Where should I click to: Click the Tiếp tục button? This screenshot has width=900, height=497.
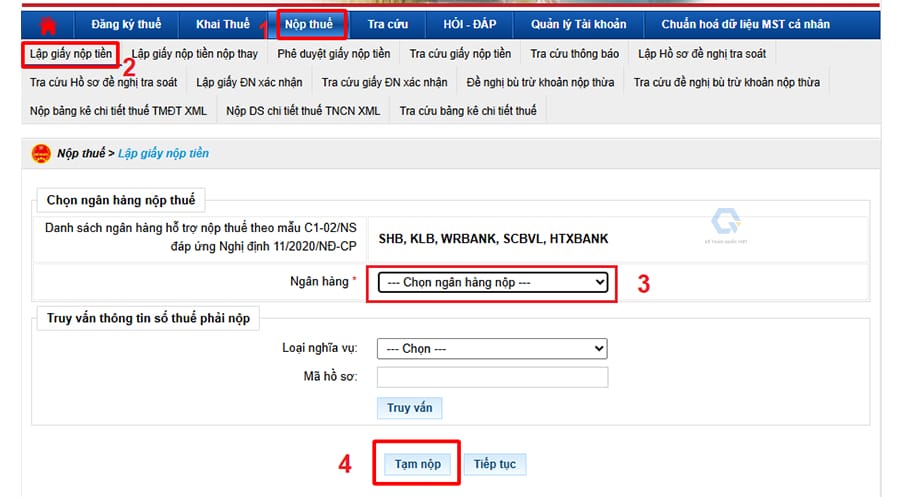494,464
